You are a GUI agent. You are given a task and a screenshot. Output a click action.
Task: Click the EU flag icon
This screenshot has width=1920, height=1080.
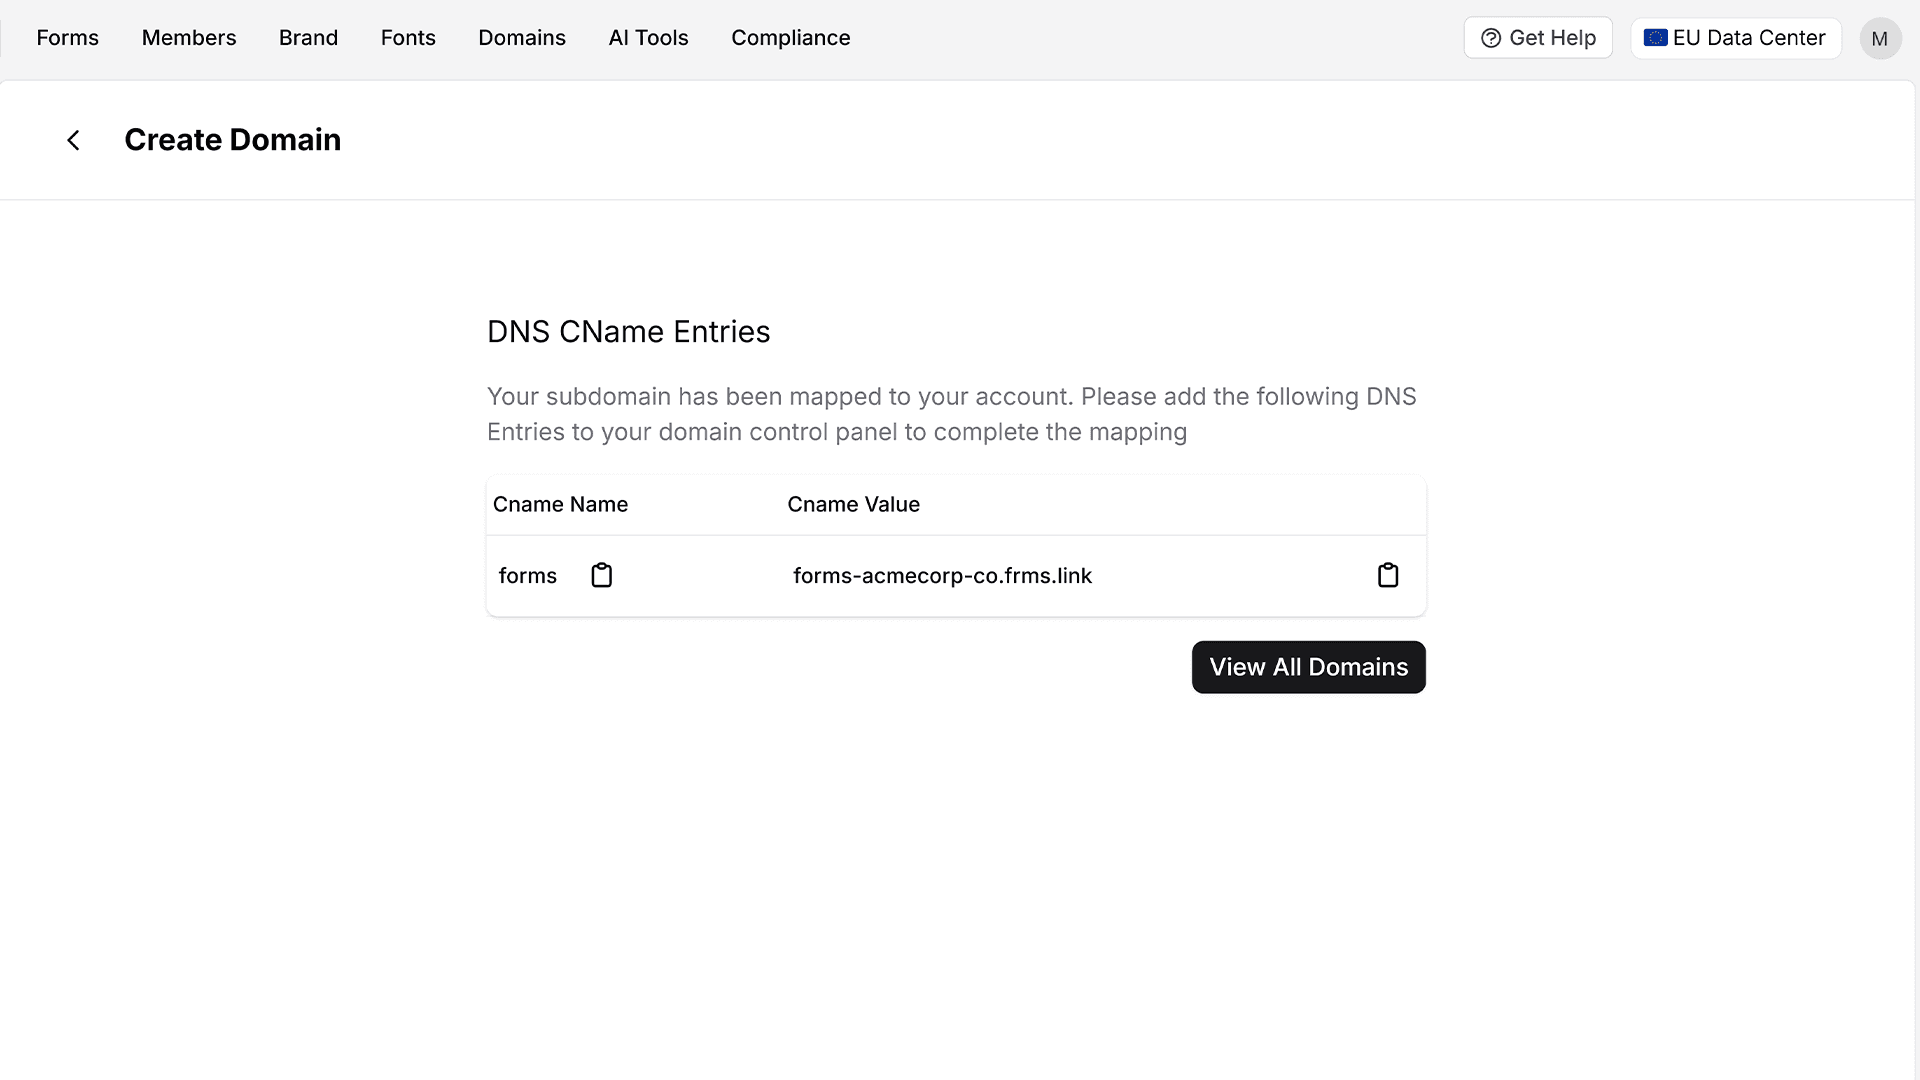1655,38
